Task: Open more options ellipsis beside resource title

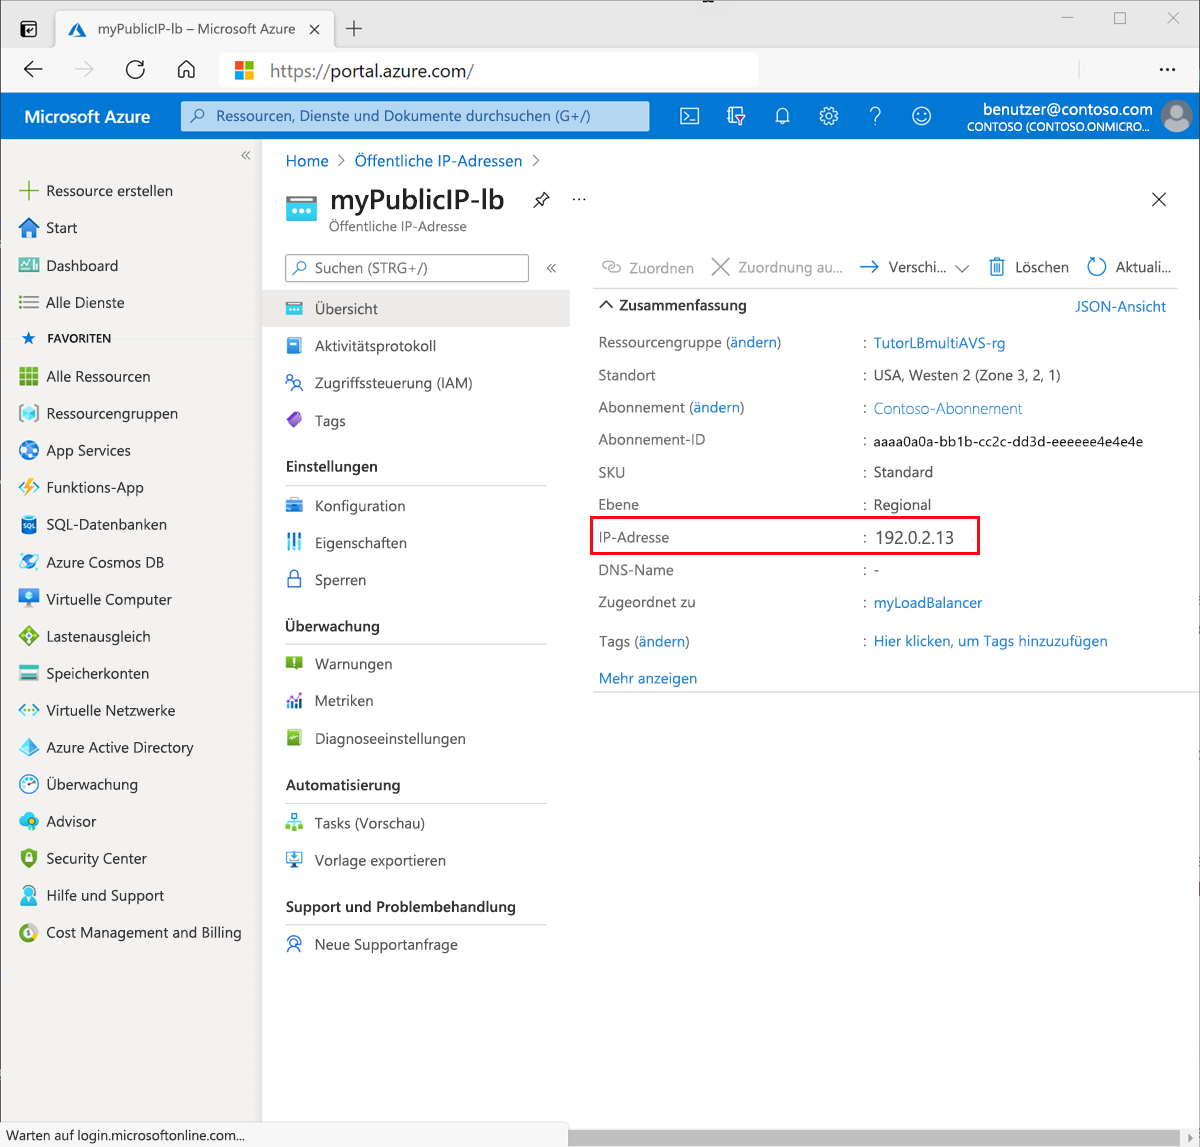Action: [579, 199]
